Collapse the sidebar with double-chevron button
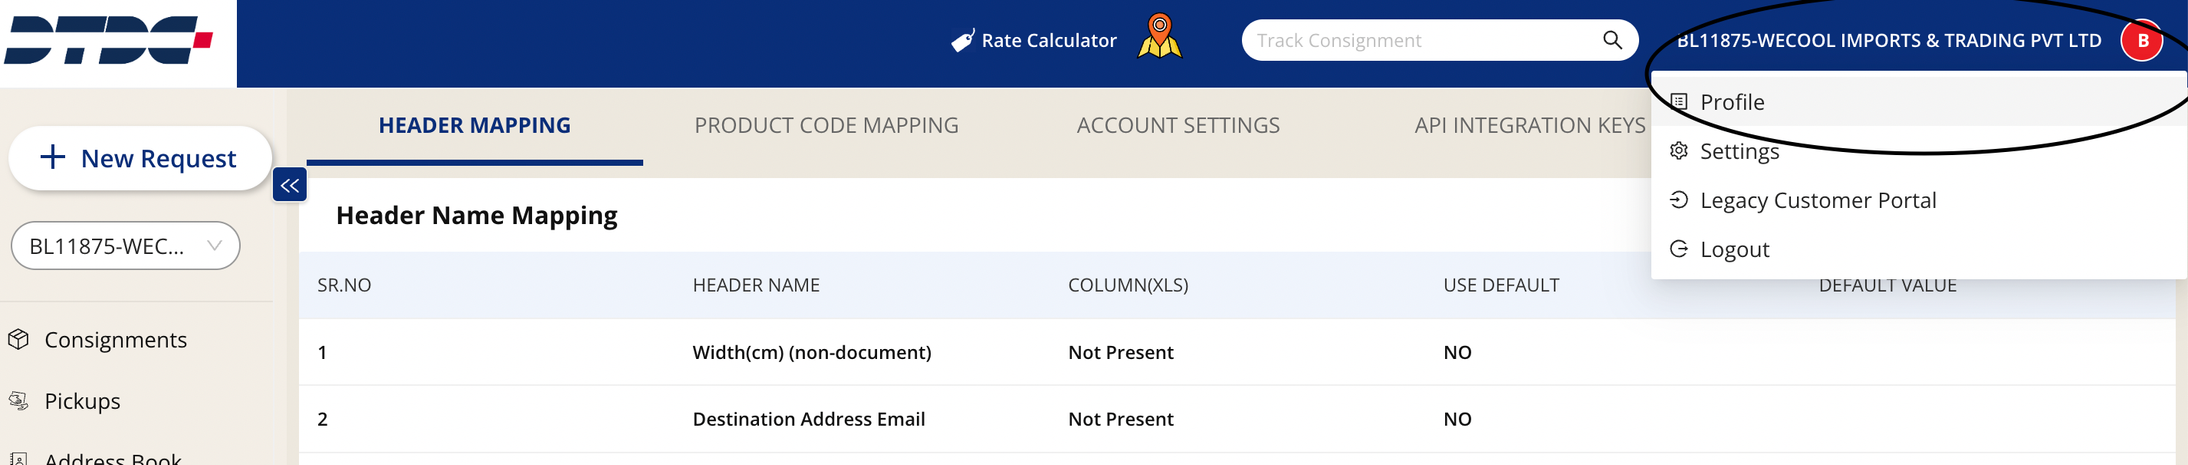Screen dimensions: 2188x465 point(289,185)
